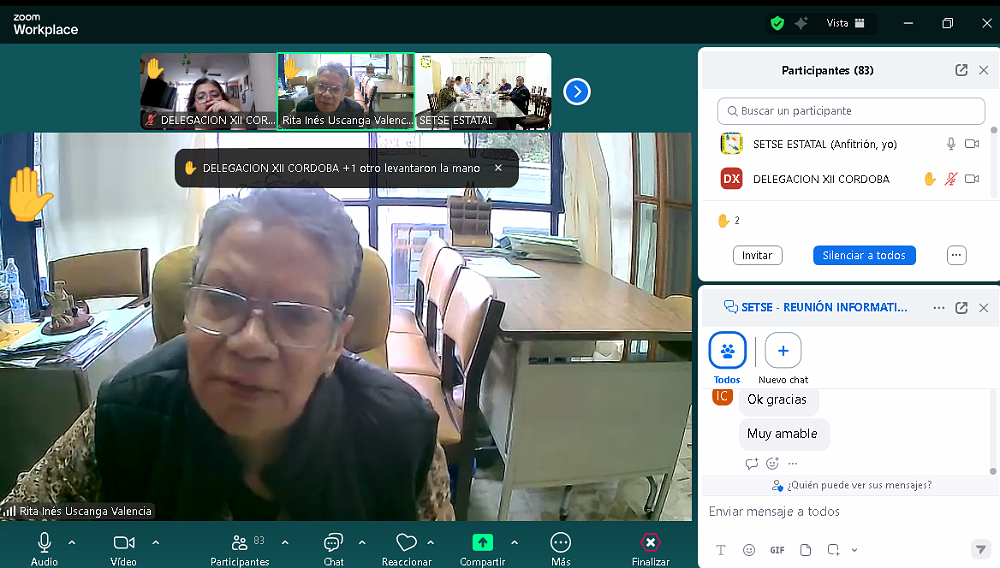This screenshot has height=568, width=1000.
Task: Toggle the Vídeo camera in toolbar
Action: point(124,542)
